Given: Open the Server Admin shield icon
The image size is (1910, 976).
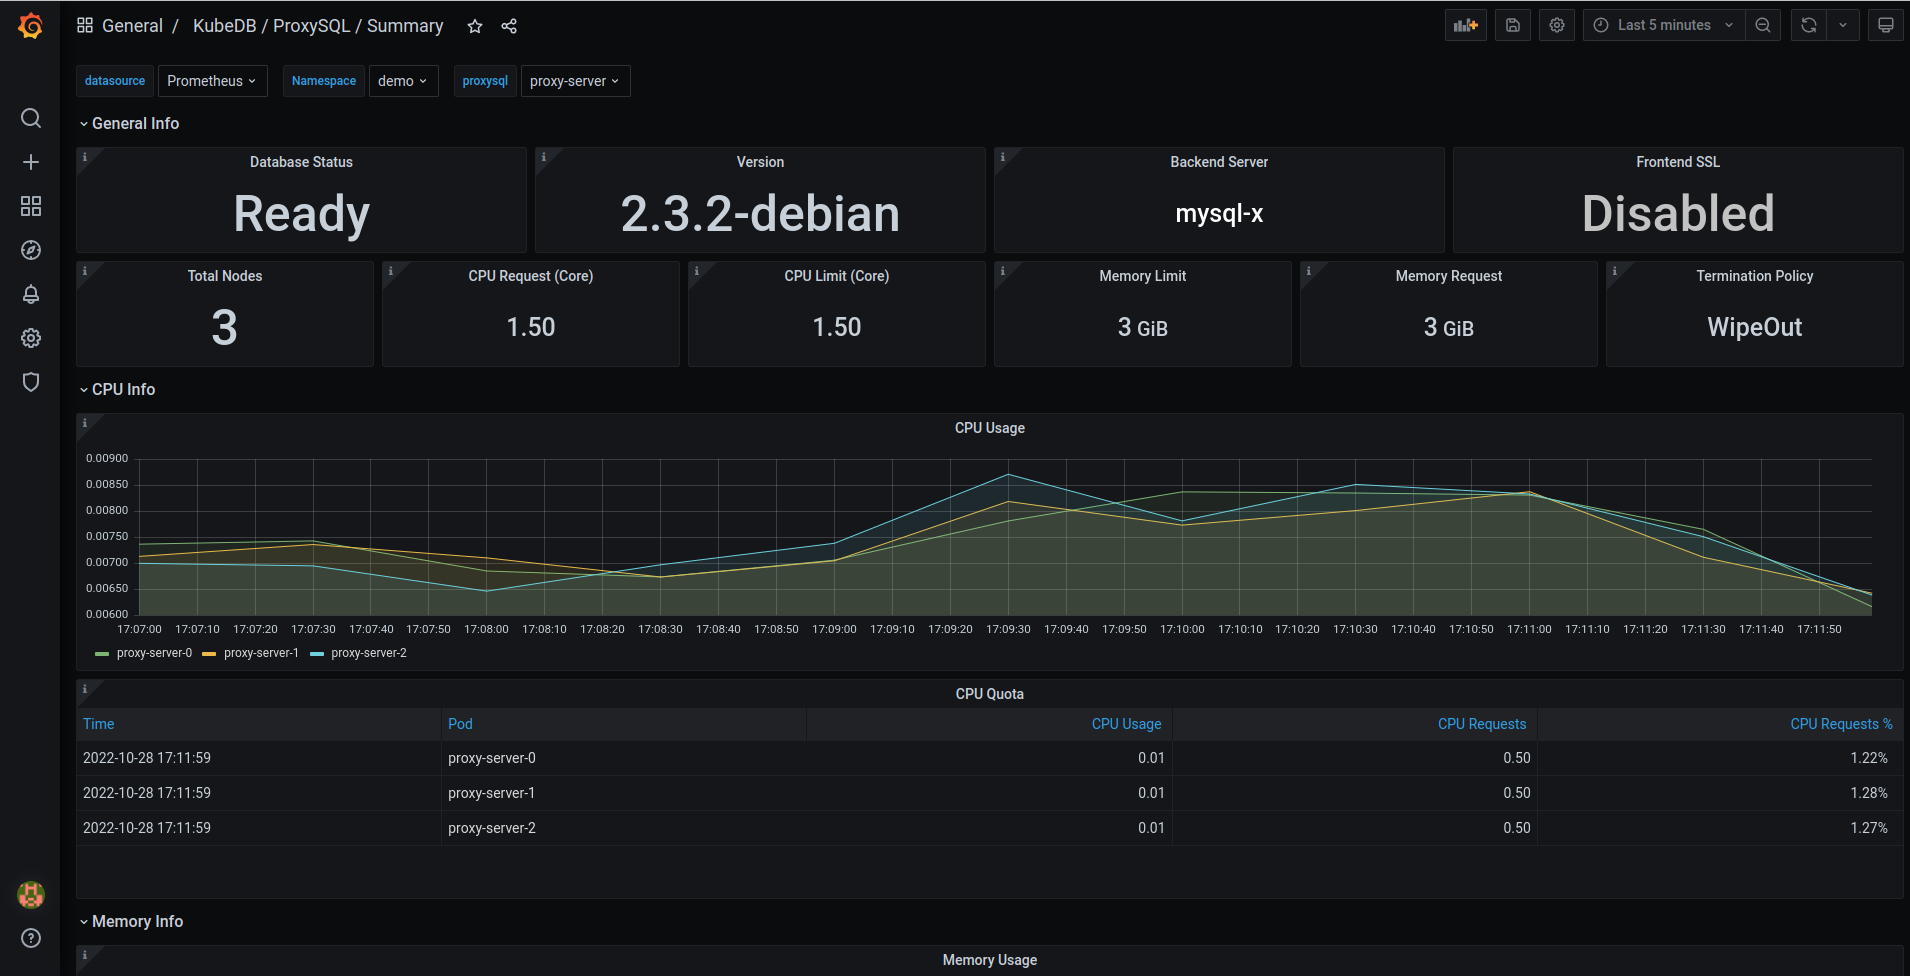Looking at the screenshot, I should [x=31, y=382].
